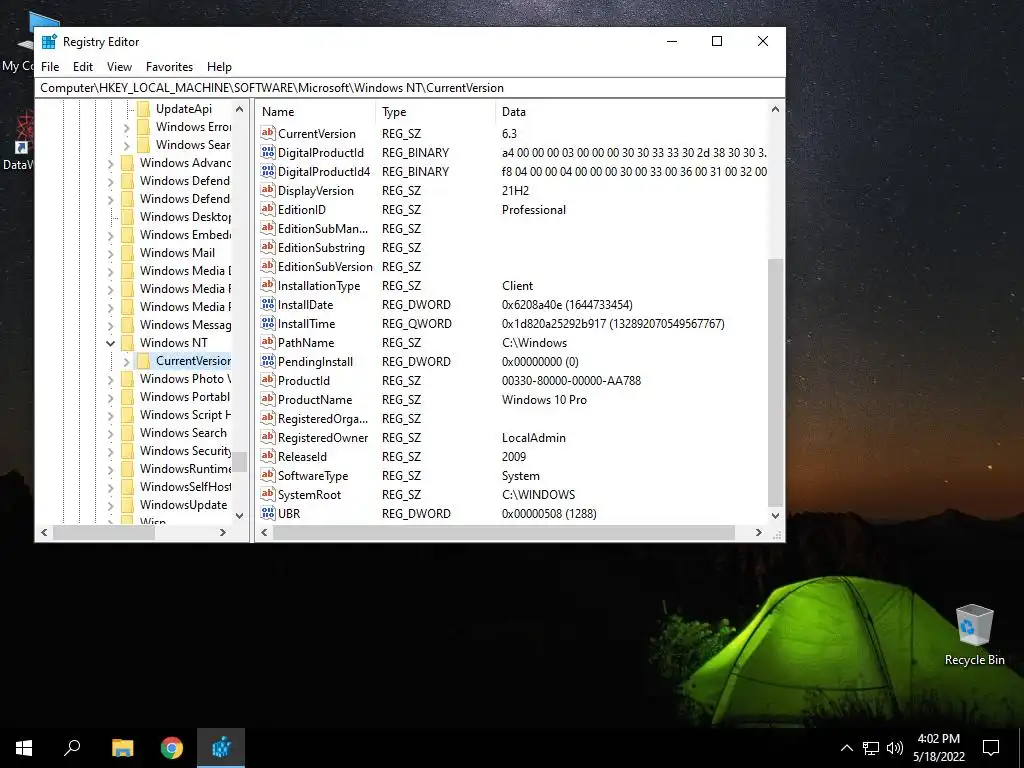
Task: Open the Edit menu
Action: pyautogui.click(x=82, y=67)
